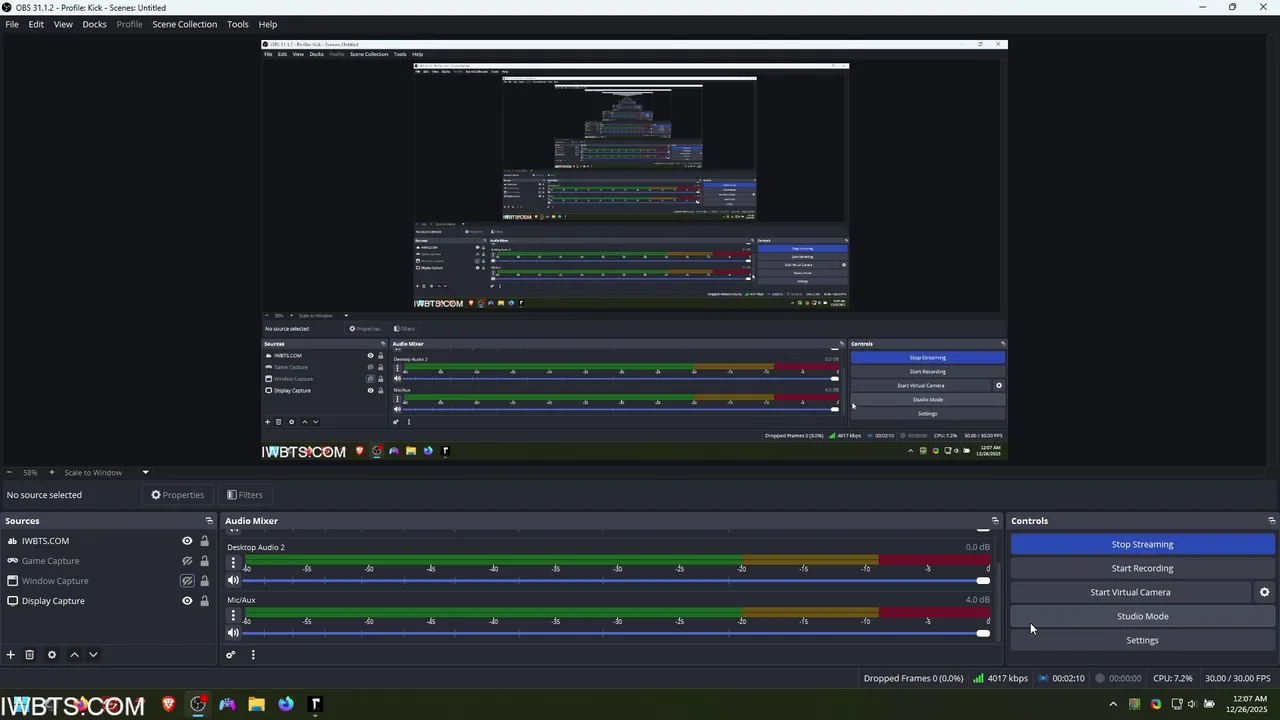
Task: Open the system clock showing 12:07 AM
Action: tap(1249, 704)
